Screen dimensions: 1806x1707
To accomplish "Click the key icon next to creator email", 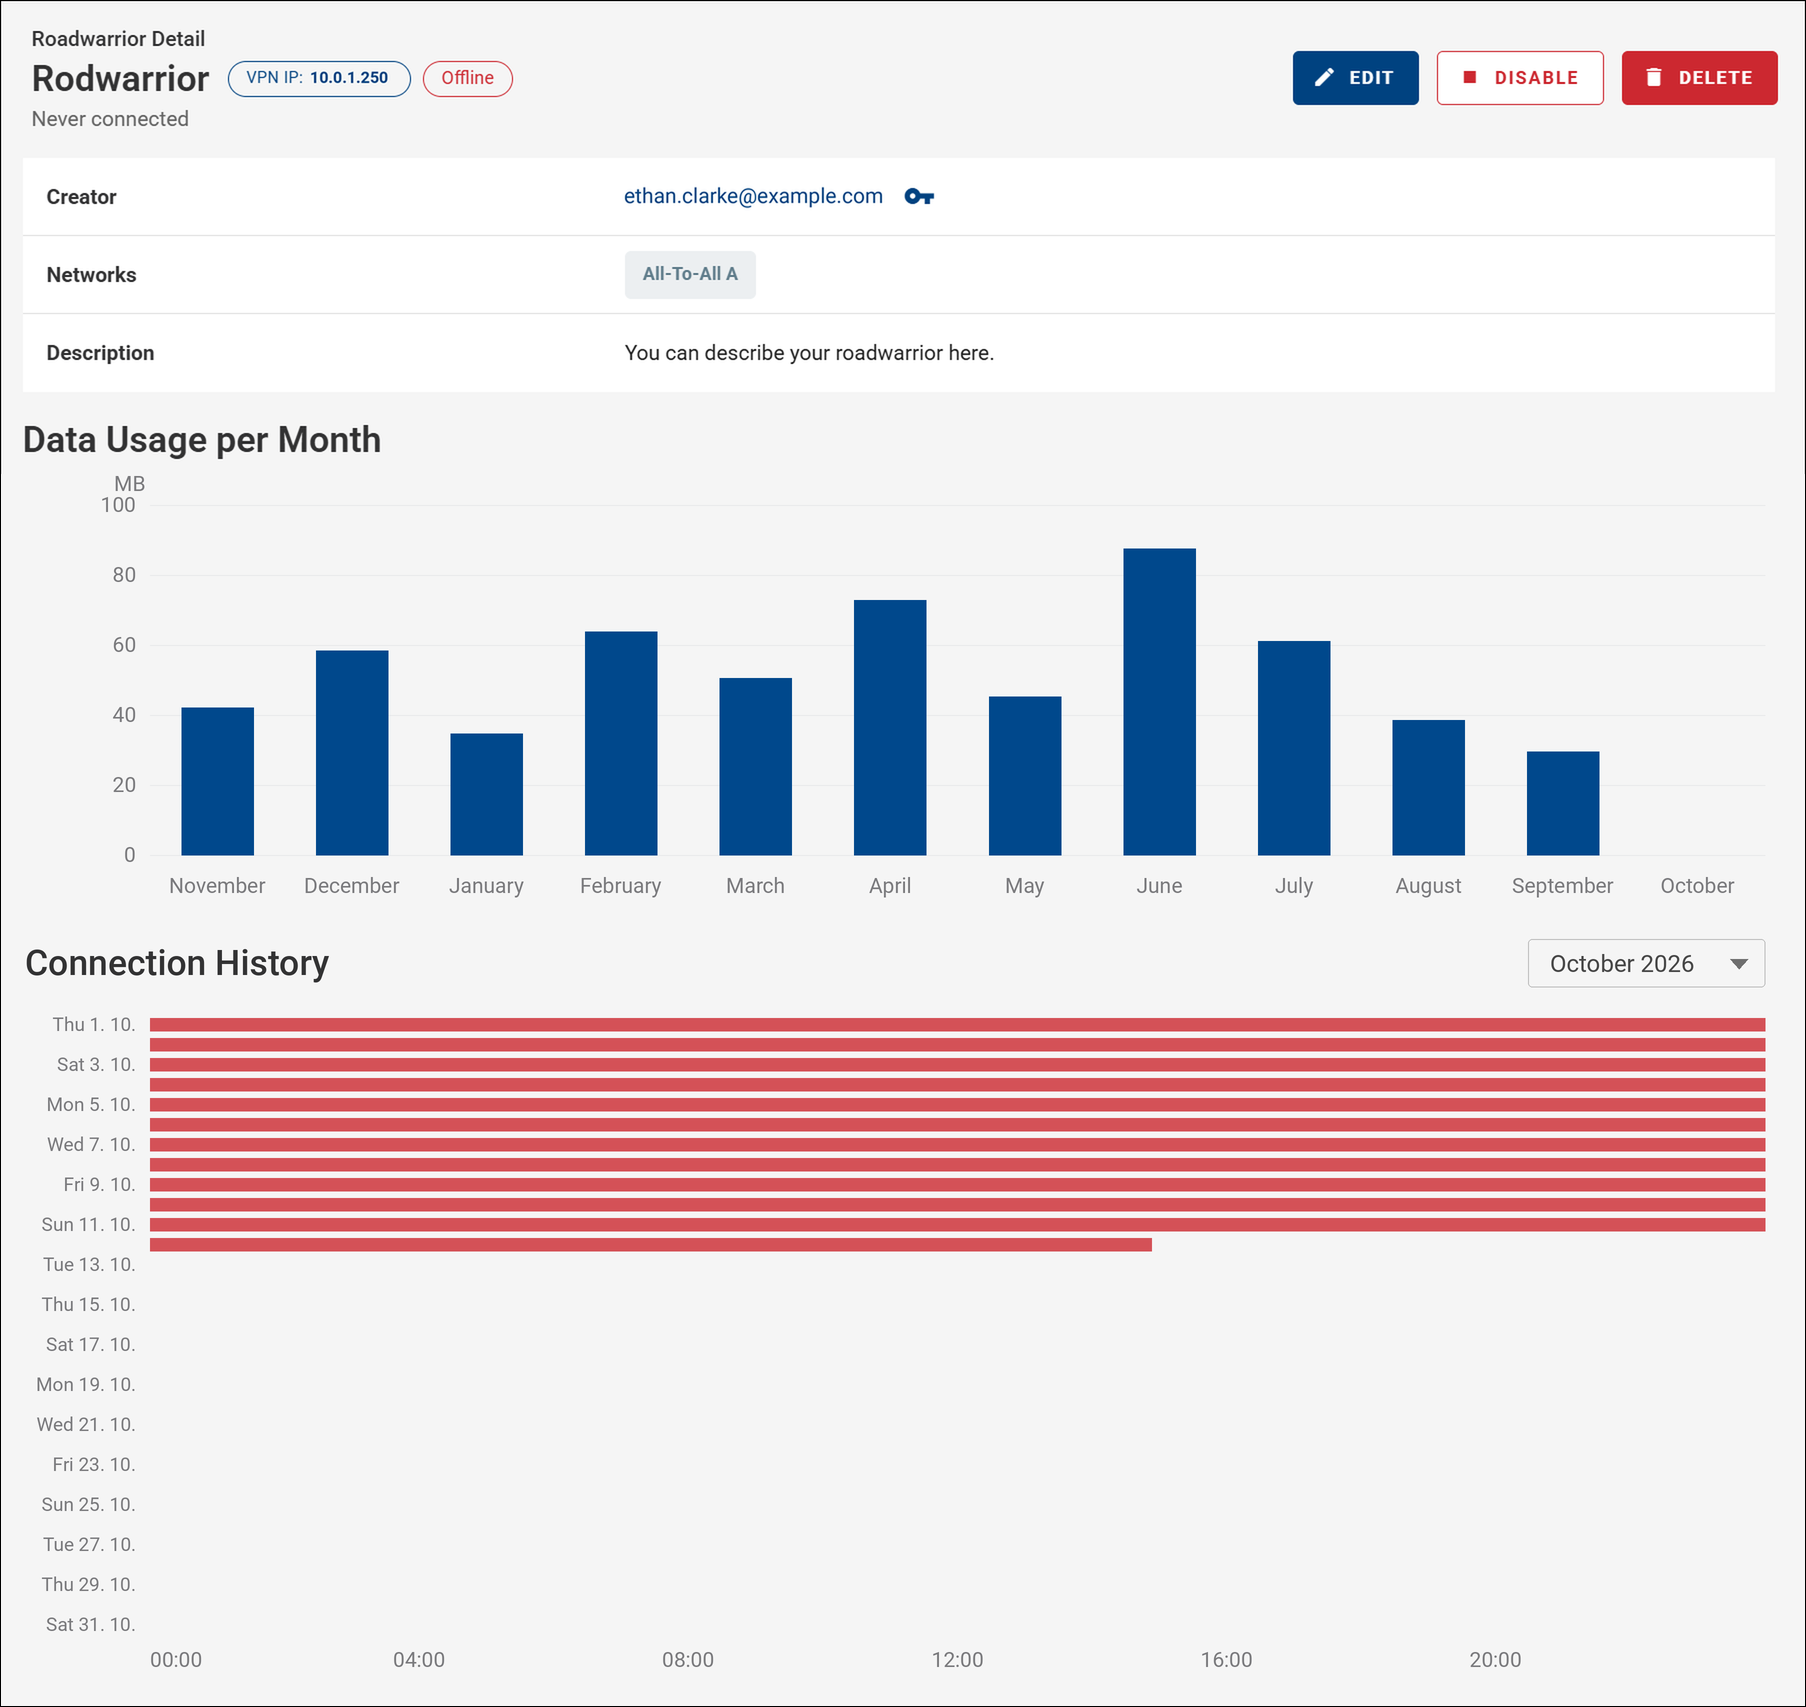I will [x=919, y=196].
